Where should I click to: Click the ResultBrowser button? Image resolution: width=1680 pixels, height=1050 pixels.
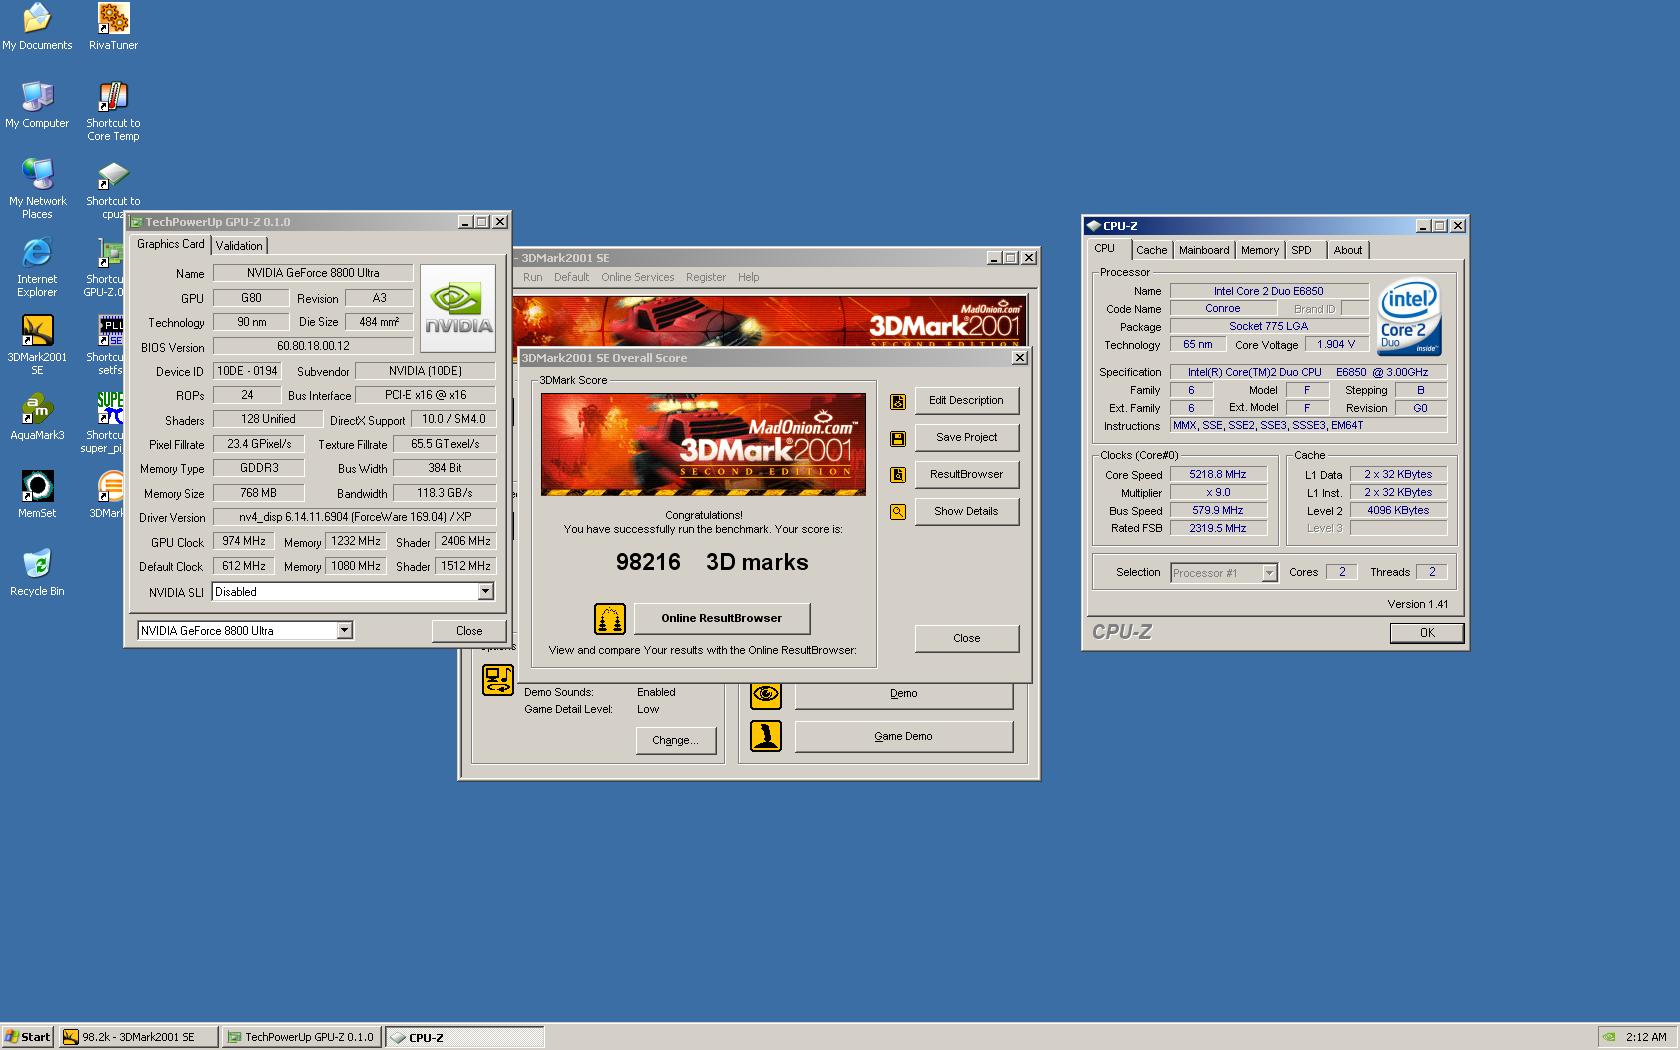click(966, 475)
